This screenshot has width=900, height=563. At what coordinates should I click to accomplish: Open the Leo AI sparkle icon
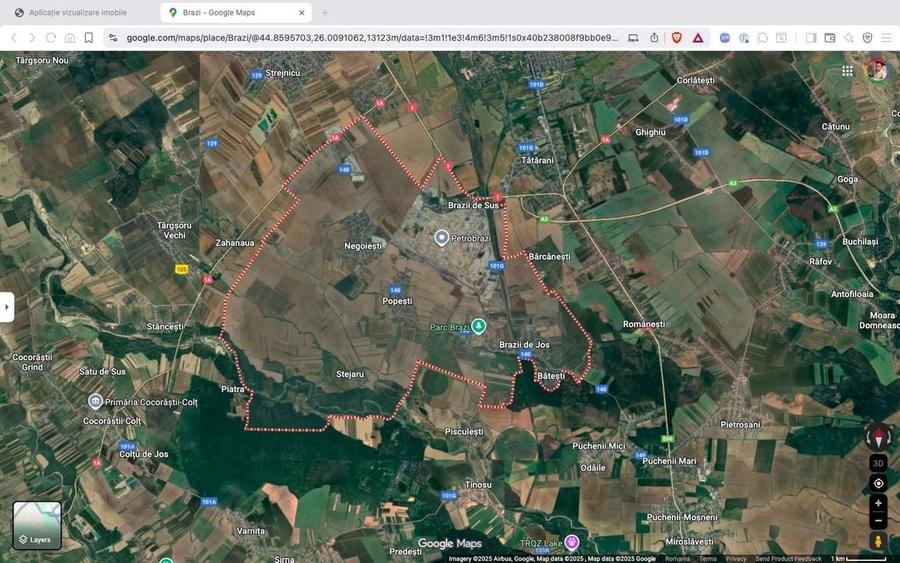pos(848,38)
